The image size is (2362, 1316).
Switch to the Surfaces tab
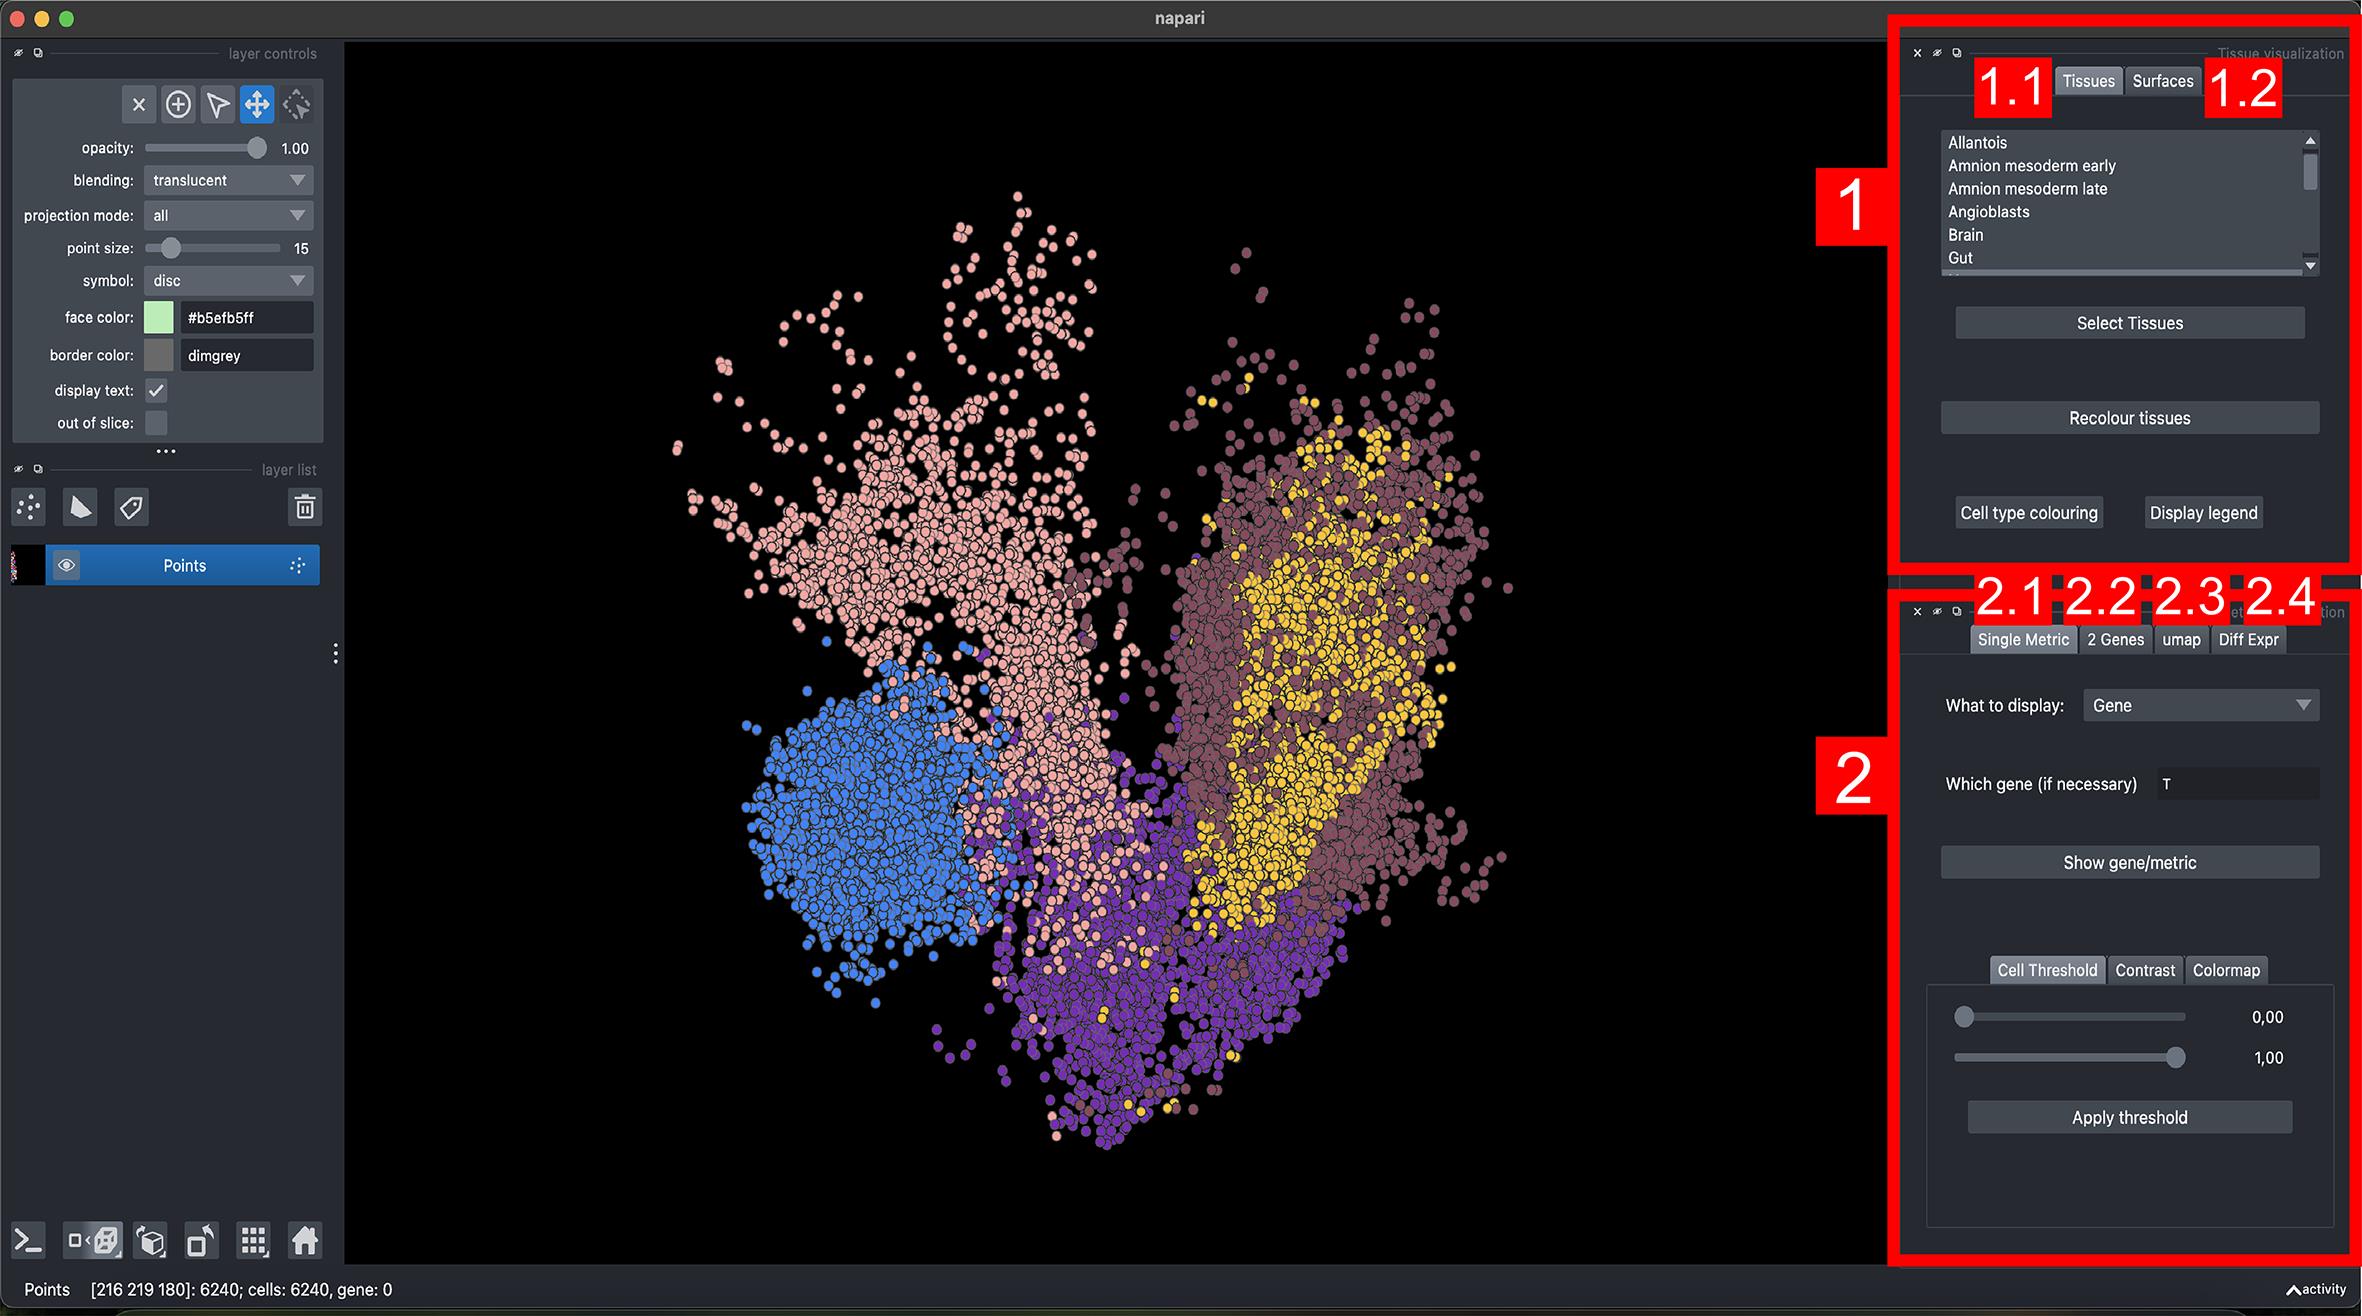click(2162, 81)
